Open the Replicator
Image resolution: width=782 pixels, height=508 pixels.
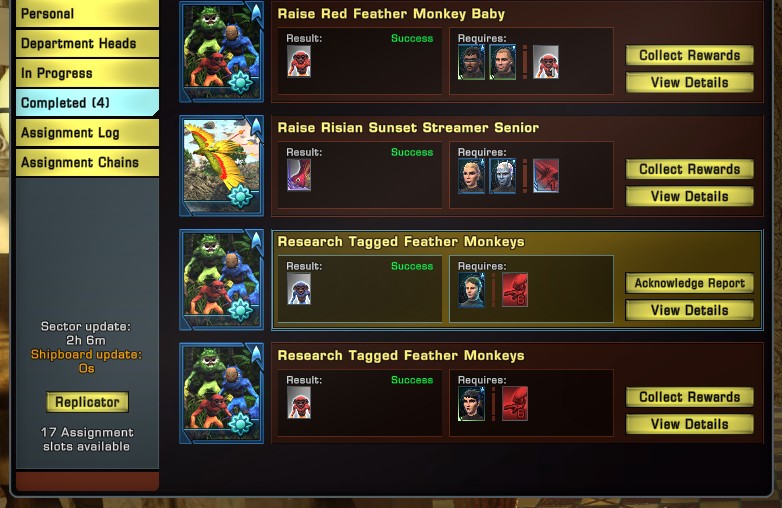coord(87,402)
